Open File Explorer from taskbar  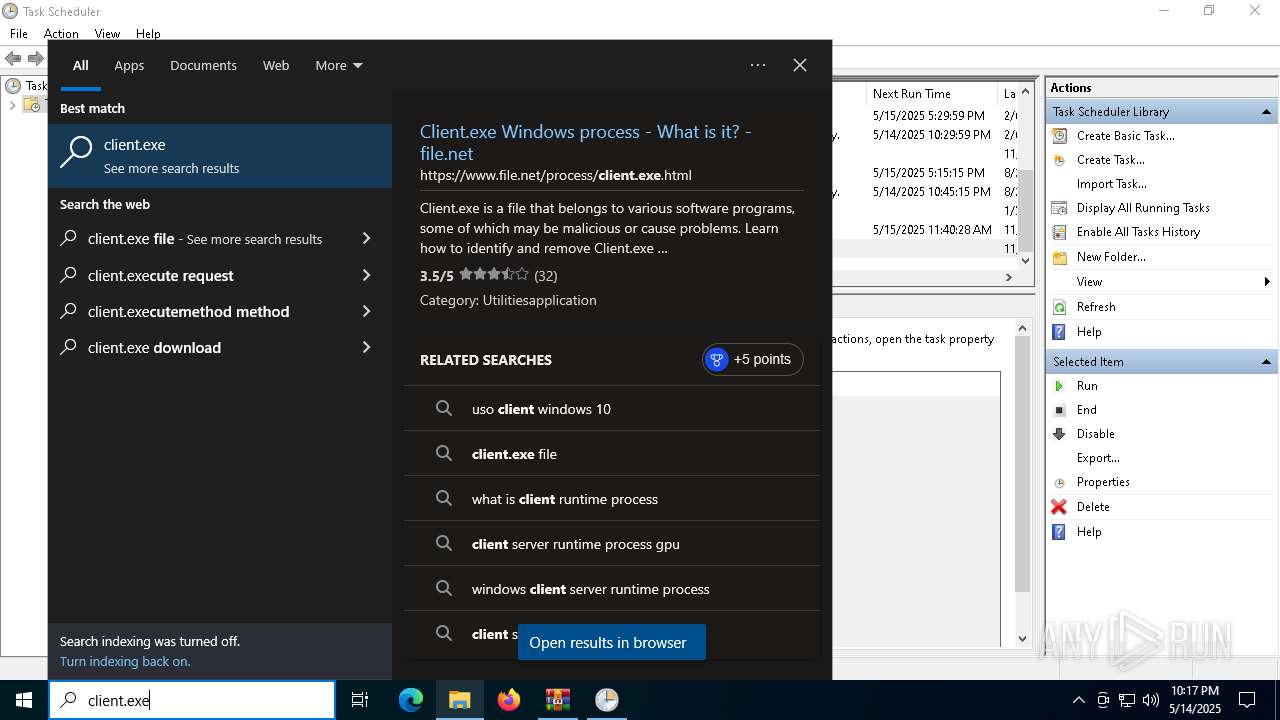point(460,700)
